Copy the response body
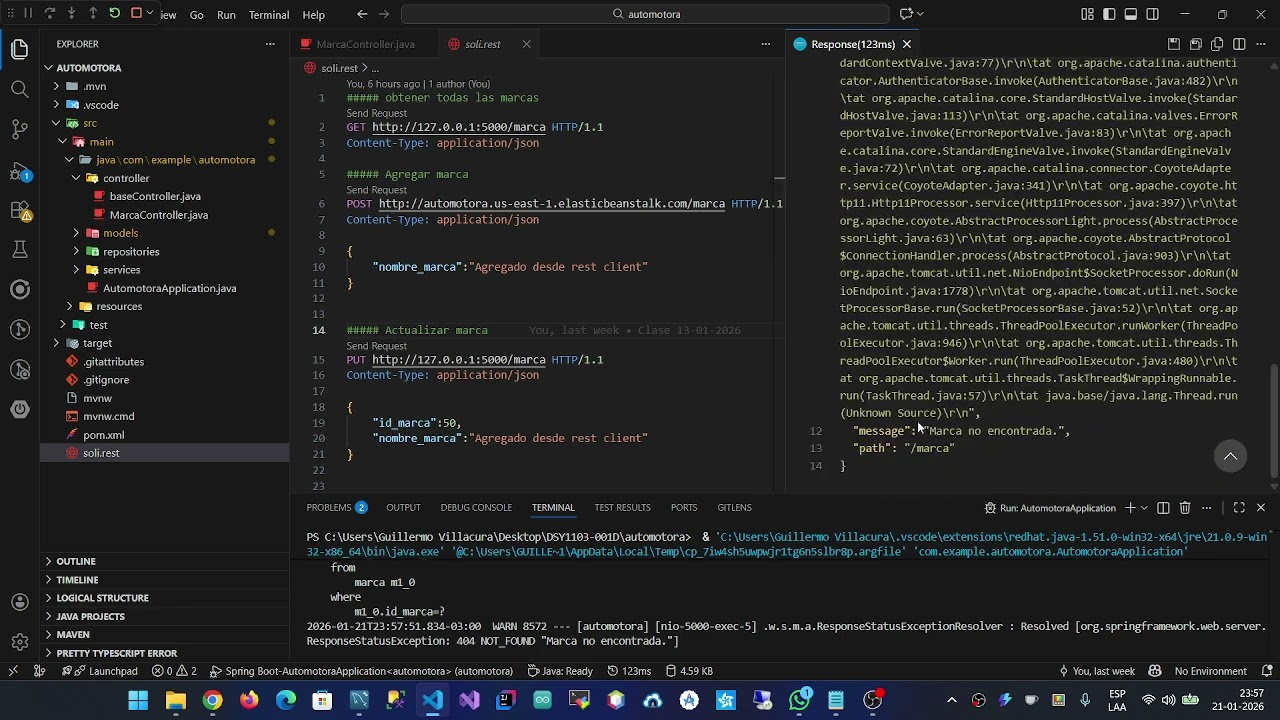 [x=1217, y=44]
